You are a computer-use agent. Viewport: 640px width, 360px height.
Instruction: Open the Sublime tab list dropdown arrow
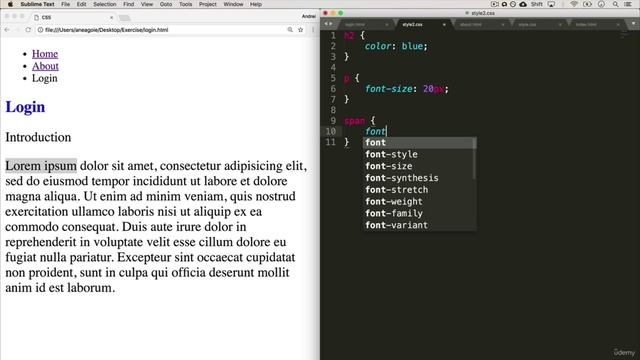[633, 24]
